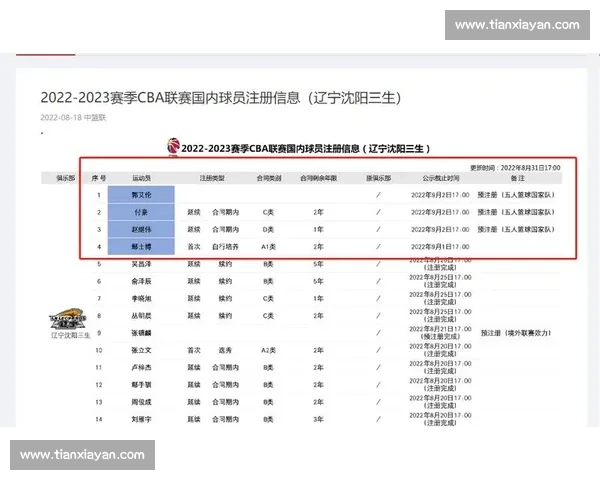Click the Liaoning team logo in the club column
Image resolution: width=600 pixels, height=480 pixels.
[x=68, y=319]
